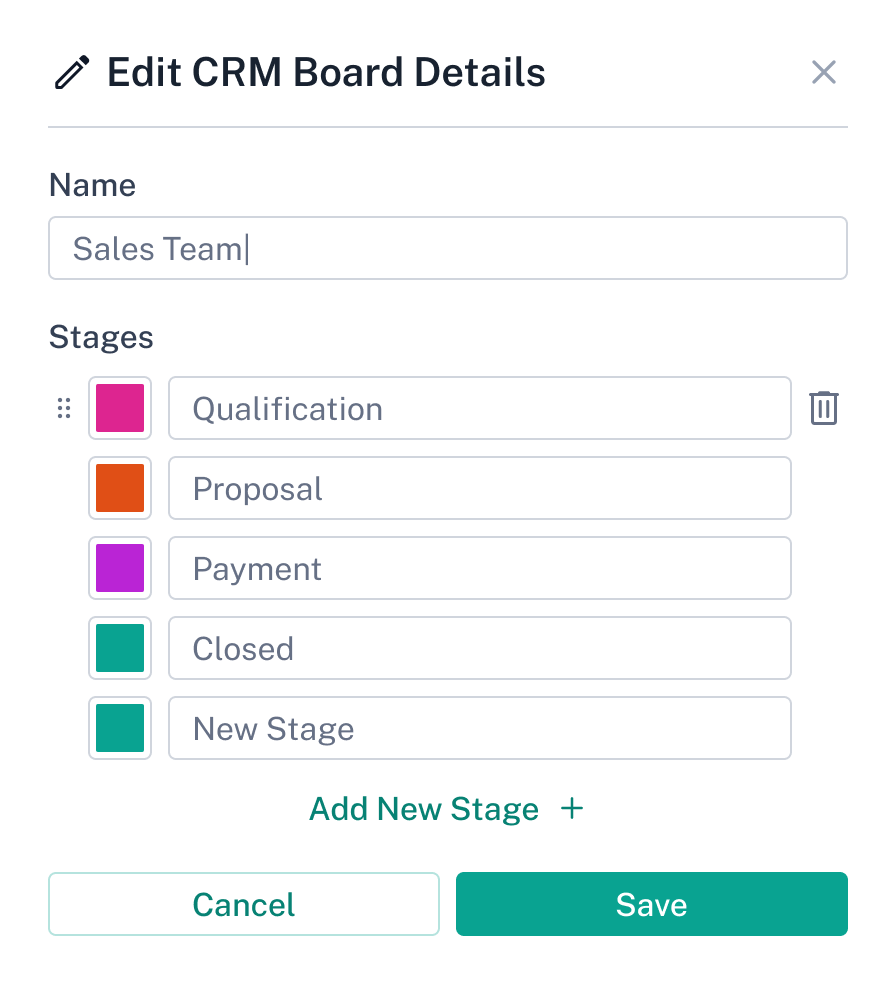The height and width of the screenshot is (984, 896).
Task: Edit the New Stage name field
Action: (480, 728)
